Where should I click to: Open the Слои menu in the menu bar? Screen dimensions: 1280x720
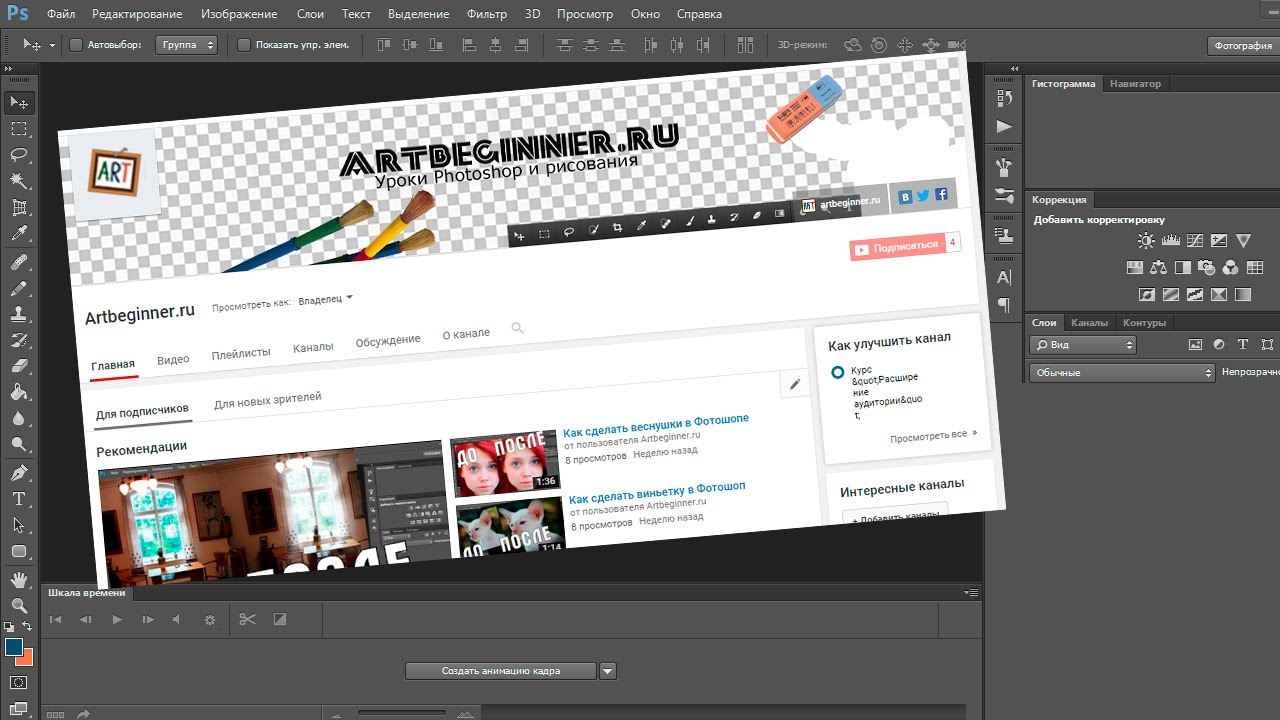pyautogui.click(x=310, y=14)
